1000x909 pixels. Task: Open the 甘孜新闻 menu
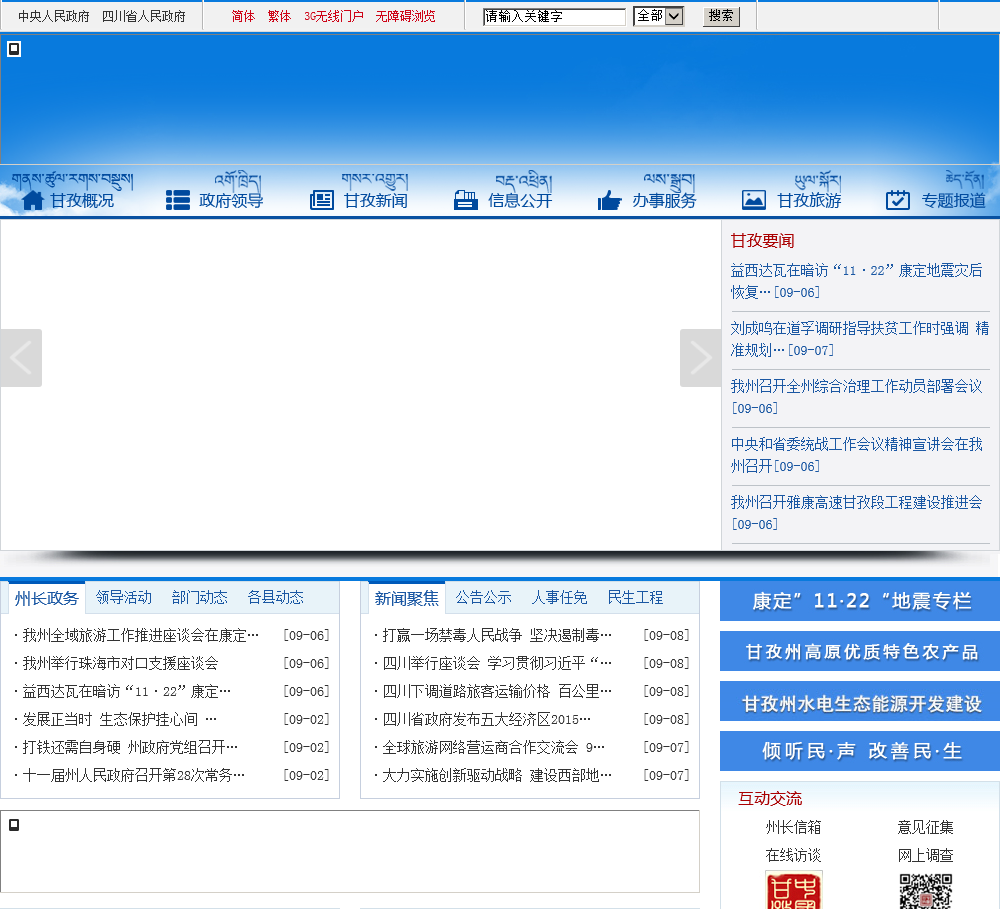[376, 200]
